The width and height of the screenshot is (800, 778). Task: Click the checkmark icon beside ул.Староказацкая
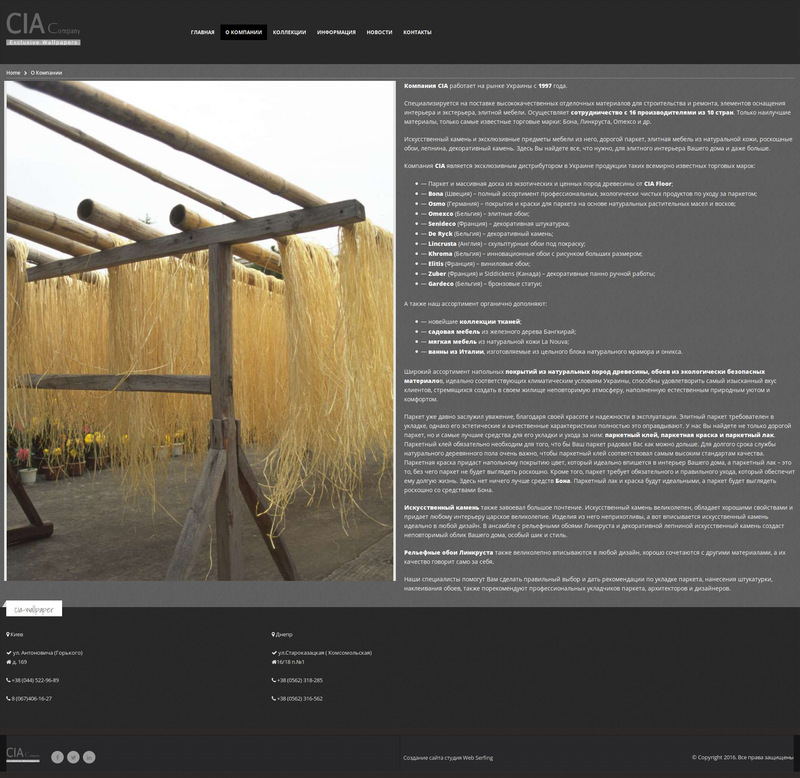274,653
